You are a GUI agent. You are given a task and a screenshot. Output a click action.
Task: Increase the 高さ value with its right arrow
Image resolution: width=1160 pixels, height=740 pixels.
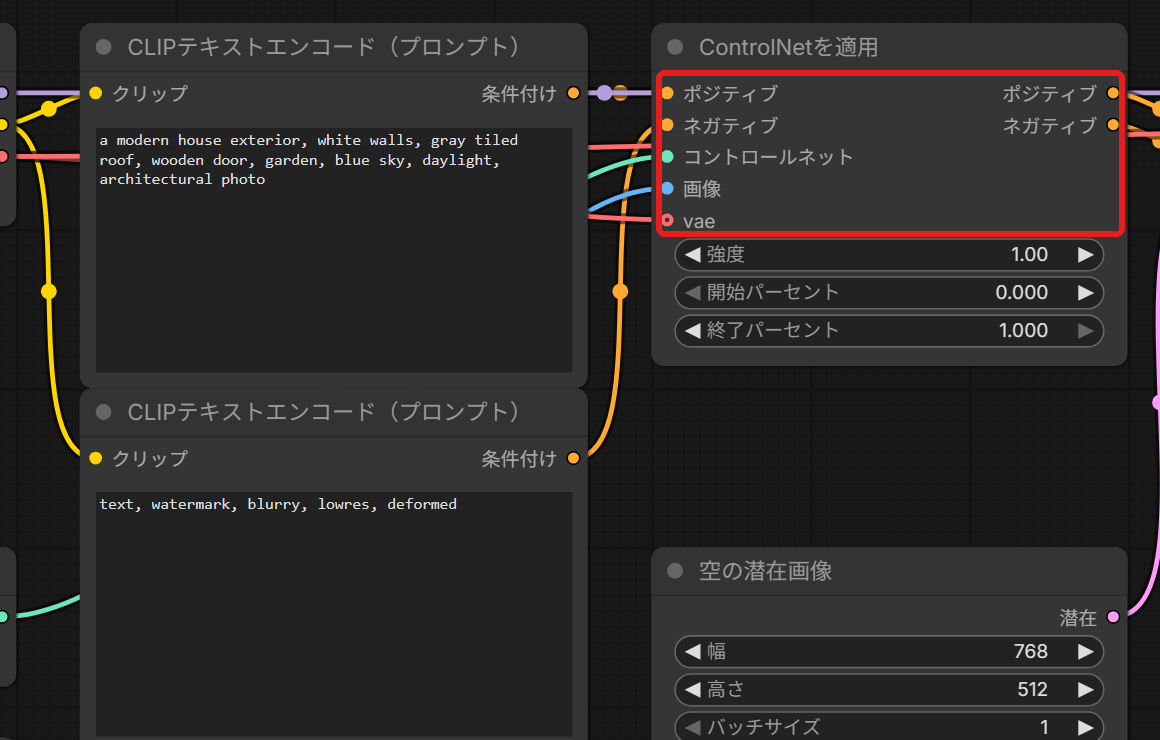pos(1085,690)
